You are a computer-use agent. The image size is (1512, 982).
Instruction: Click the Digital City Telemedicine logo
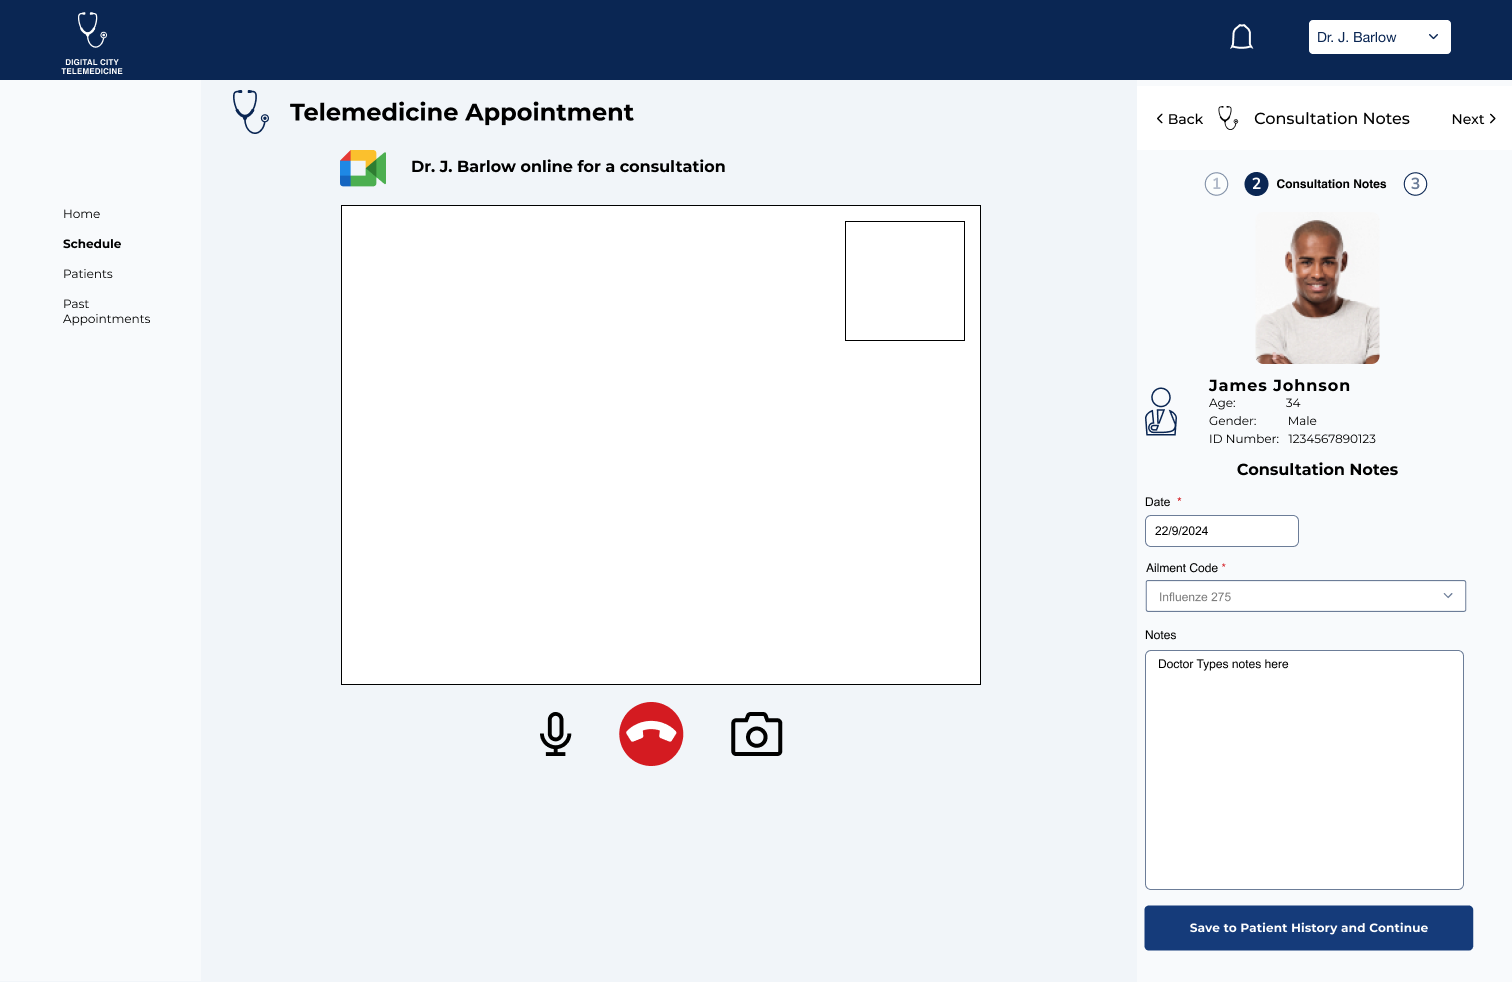click(92, 42)
